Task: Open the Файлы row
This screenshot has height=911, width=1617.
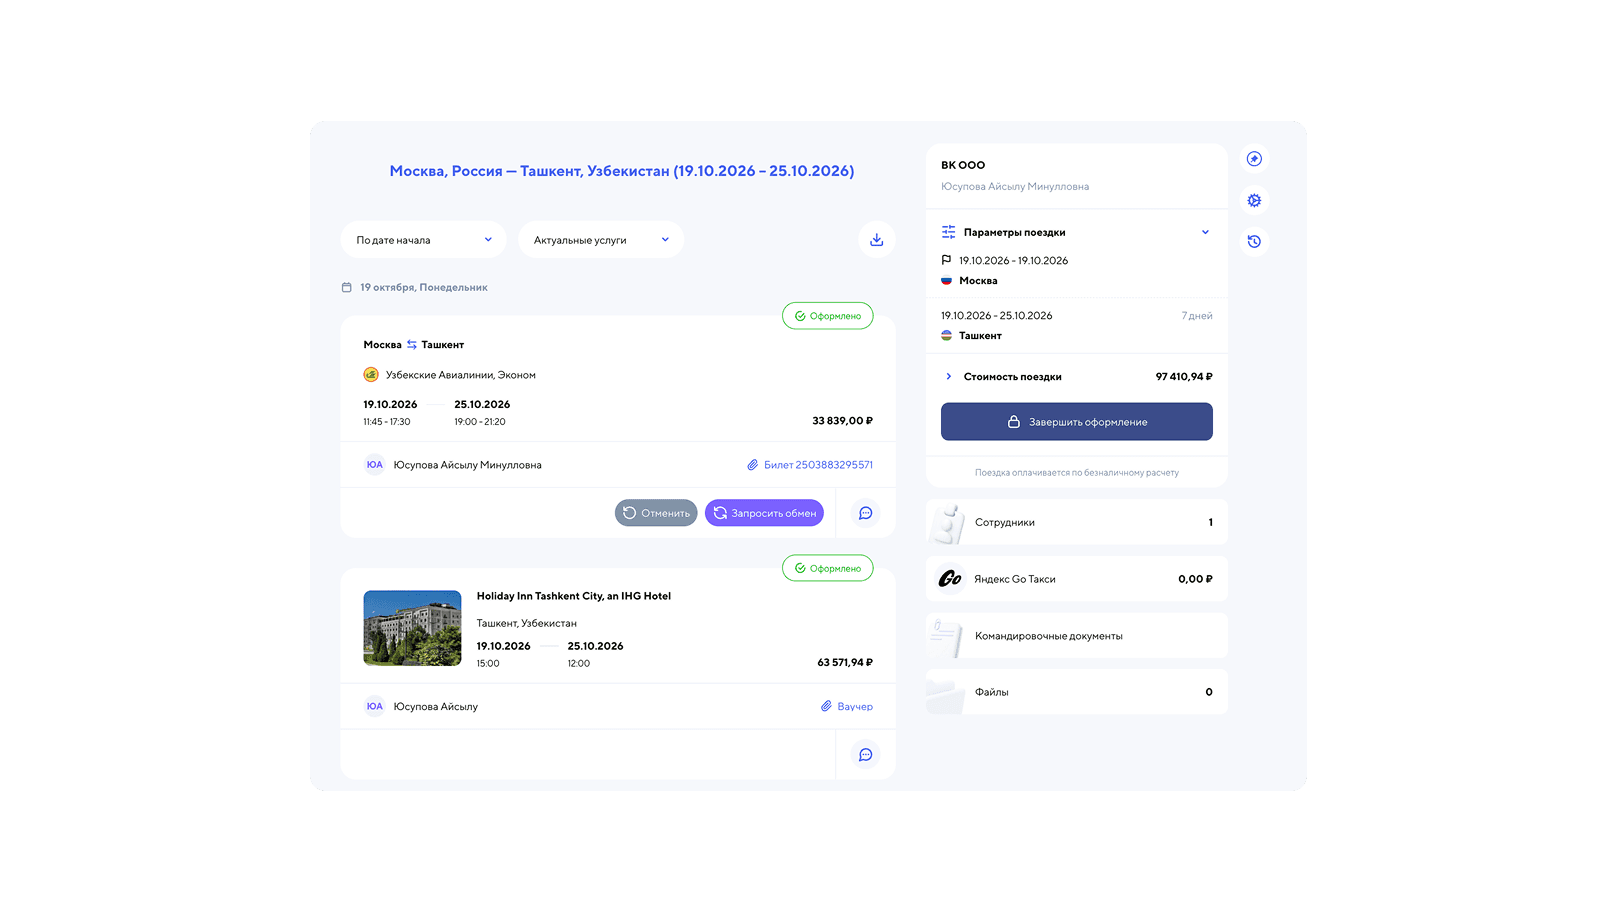Action: [x=1077, y=692]
